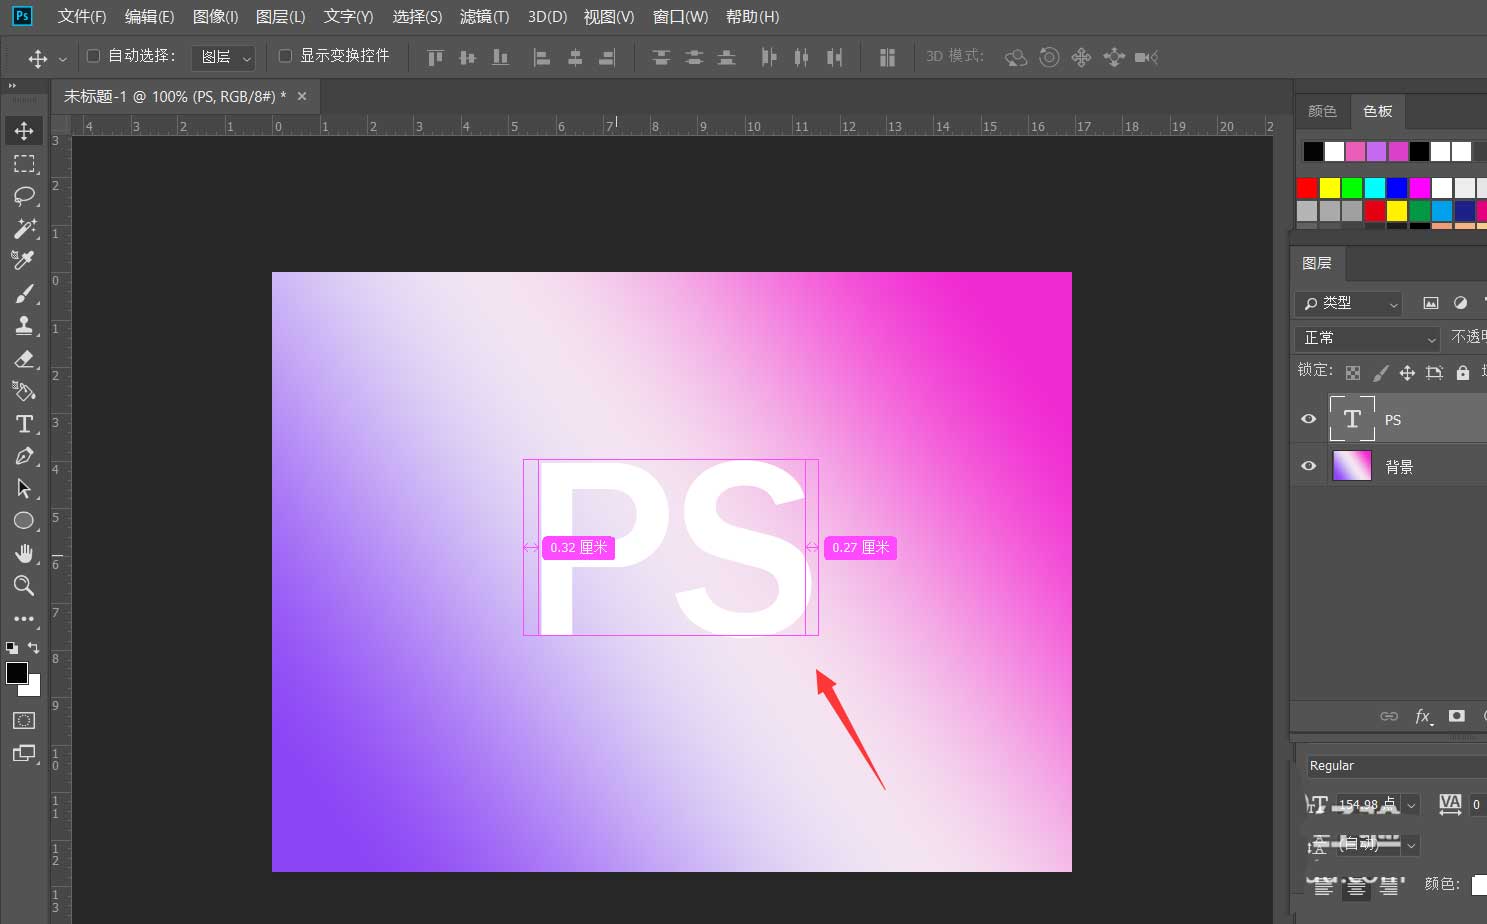
Task: Toggle Quick Mask mode
Action: 24,720
